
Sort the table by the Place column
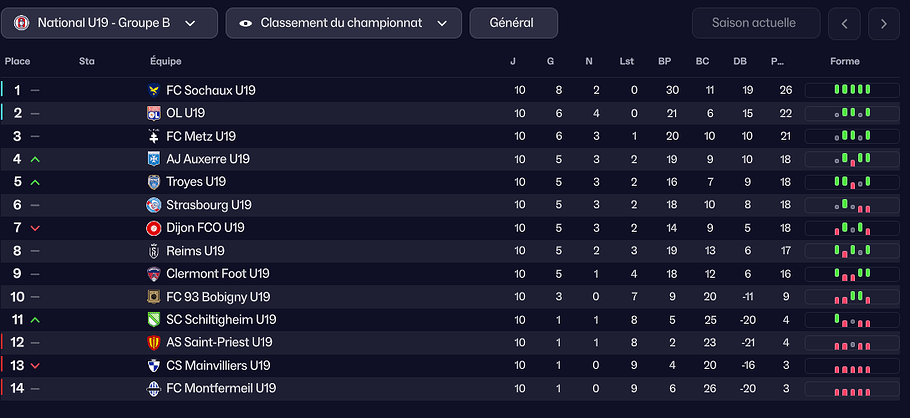tap(18, 61)
